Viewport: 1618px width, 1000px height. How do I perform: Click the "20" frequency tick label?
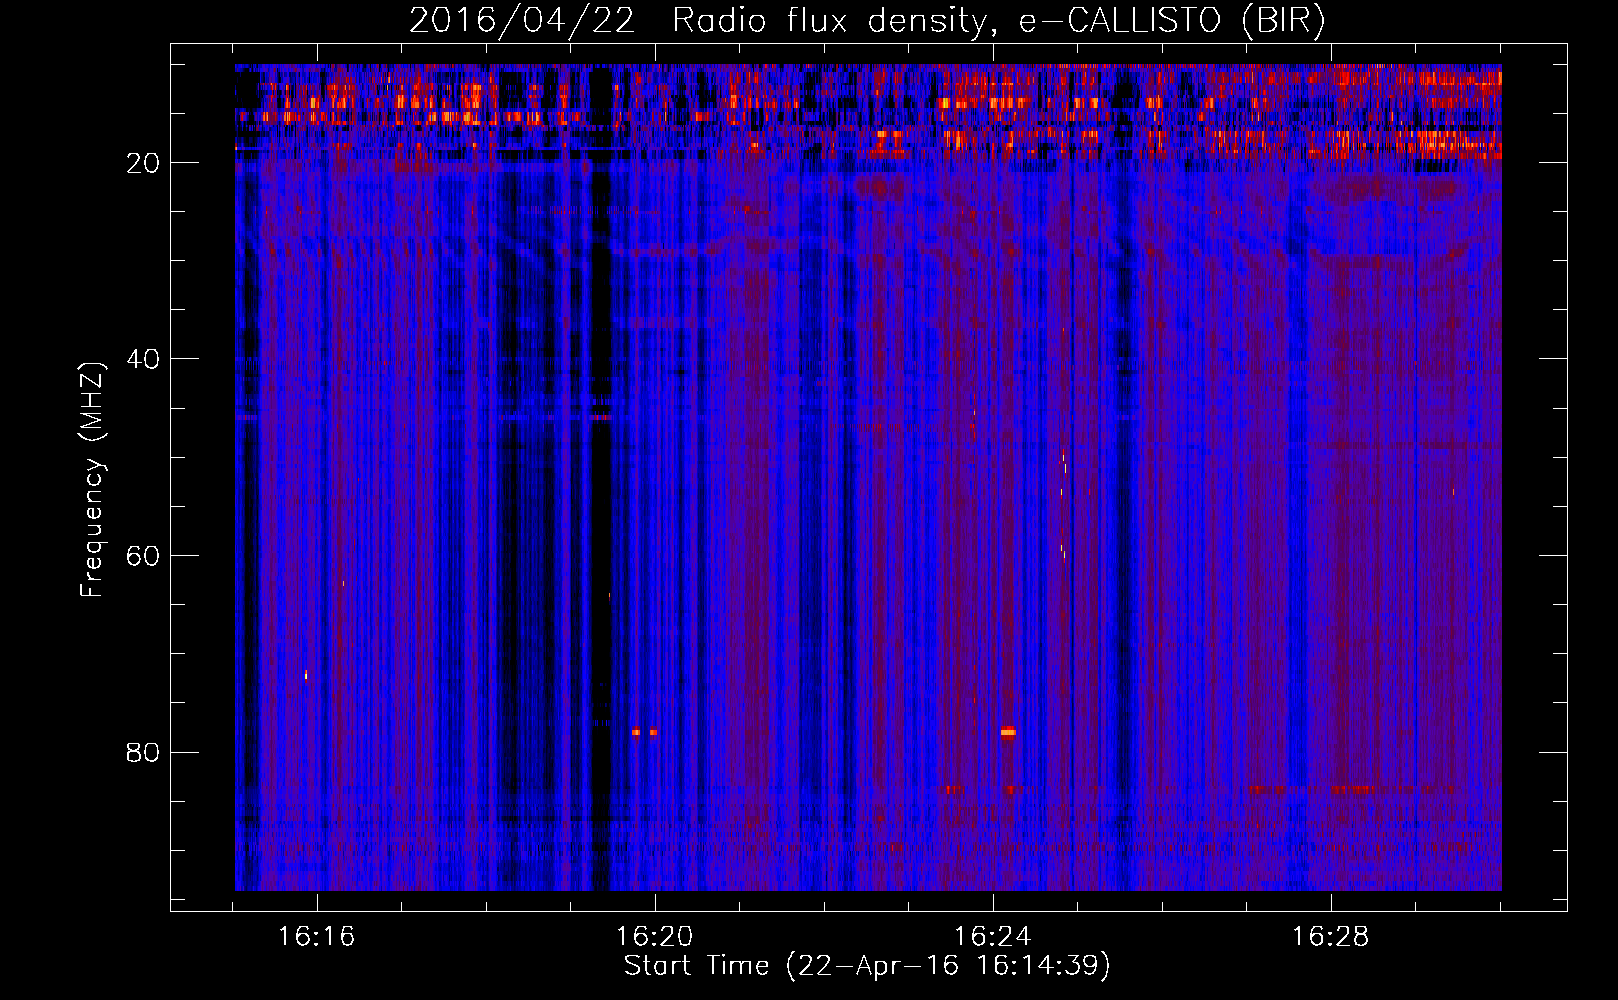[143, 163]
